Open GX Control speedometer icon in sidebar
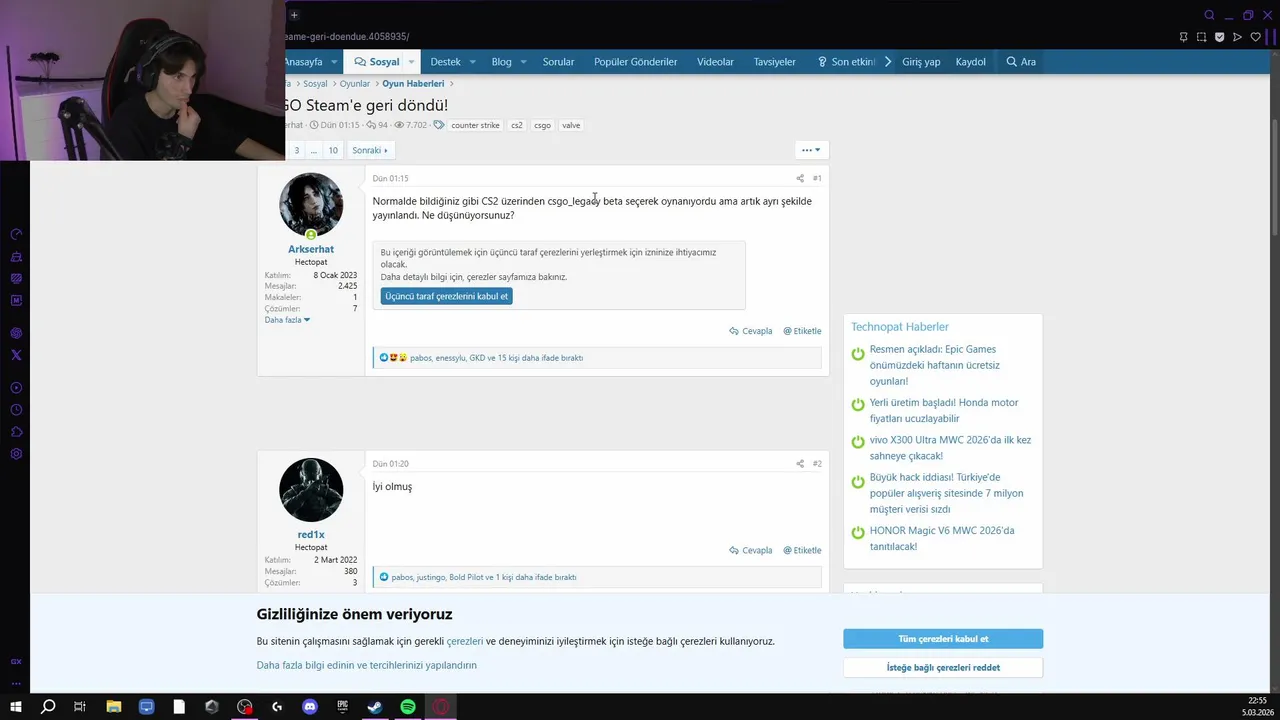This screenshot has height=720, width=1280. (x=16, y=234)
